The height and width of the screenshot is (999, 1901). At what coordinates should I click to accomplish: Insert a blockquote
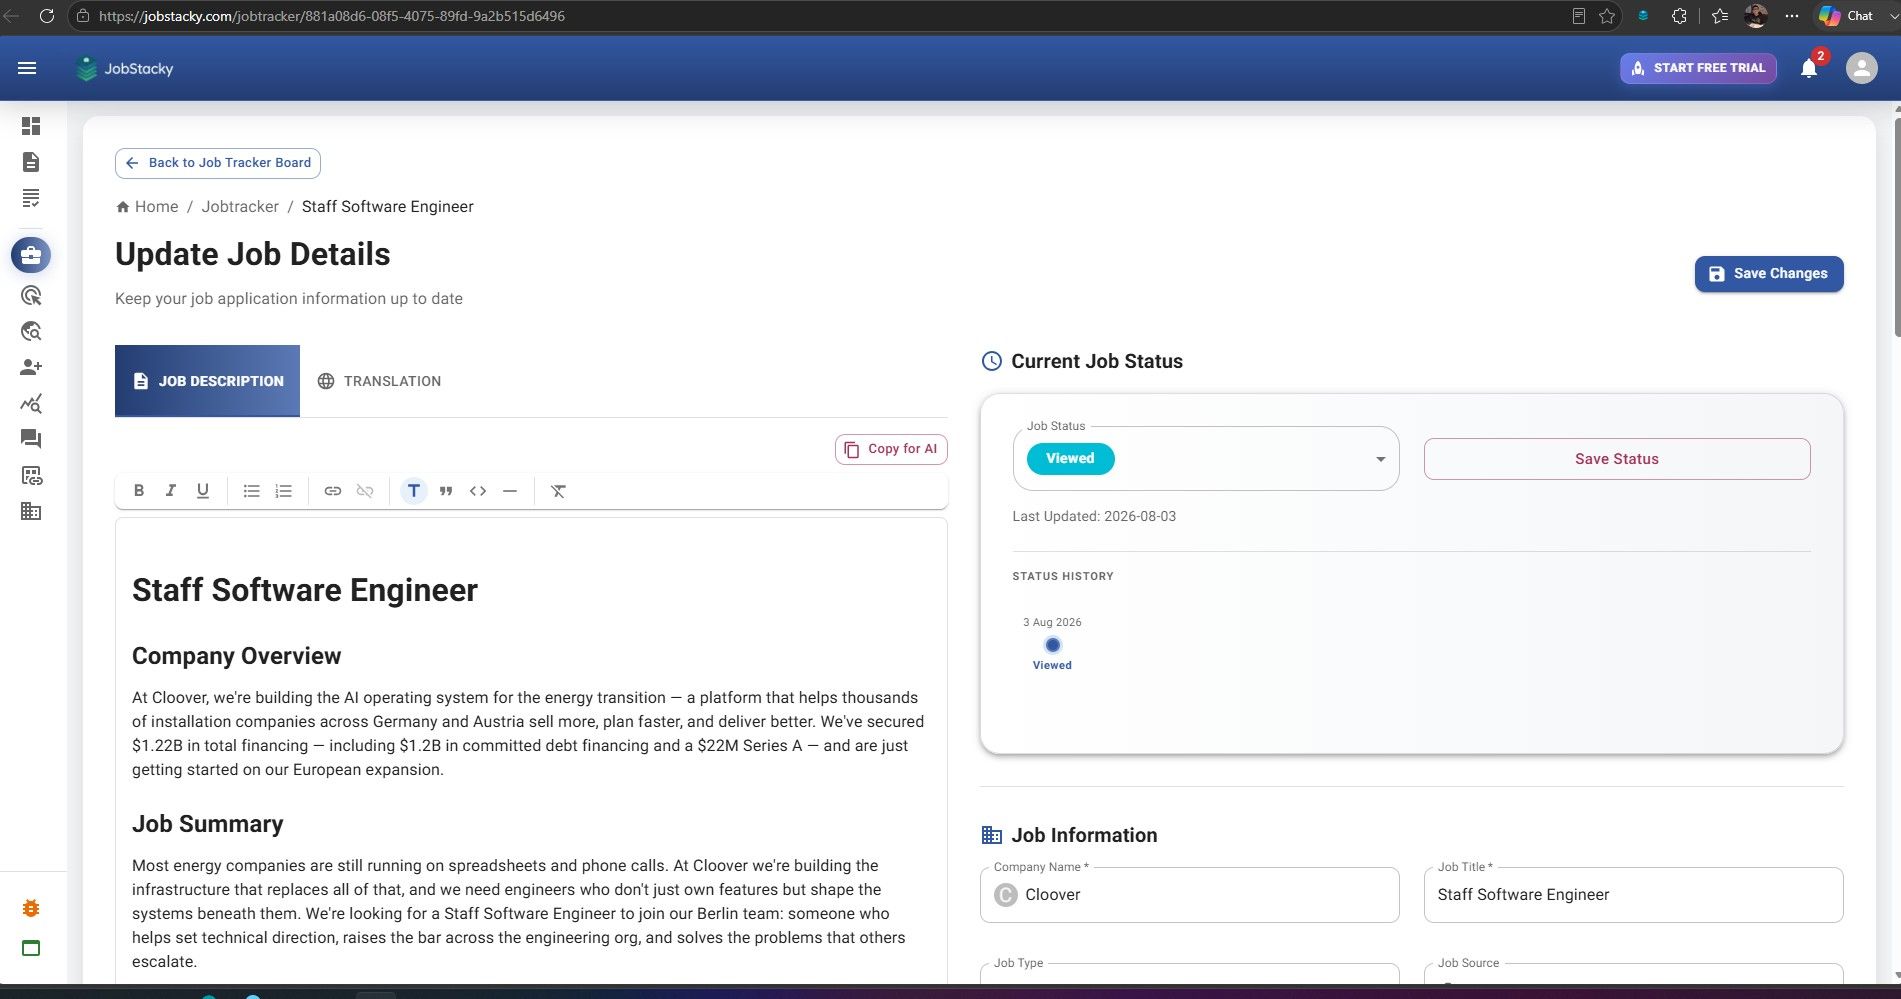(x=446, y=491)
